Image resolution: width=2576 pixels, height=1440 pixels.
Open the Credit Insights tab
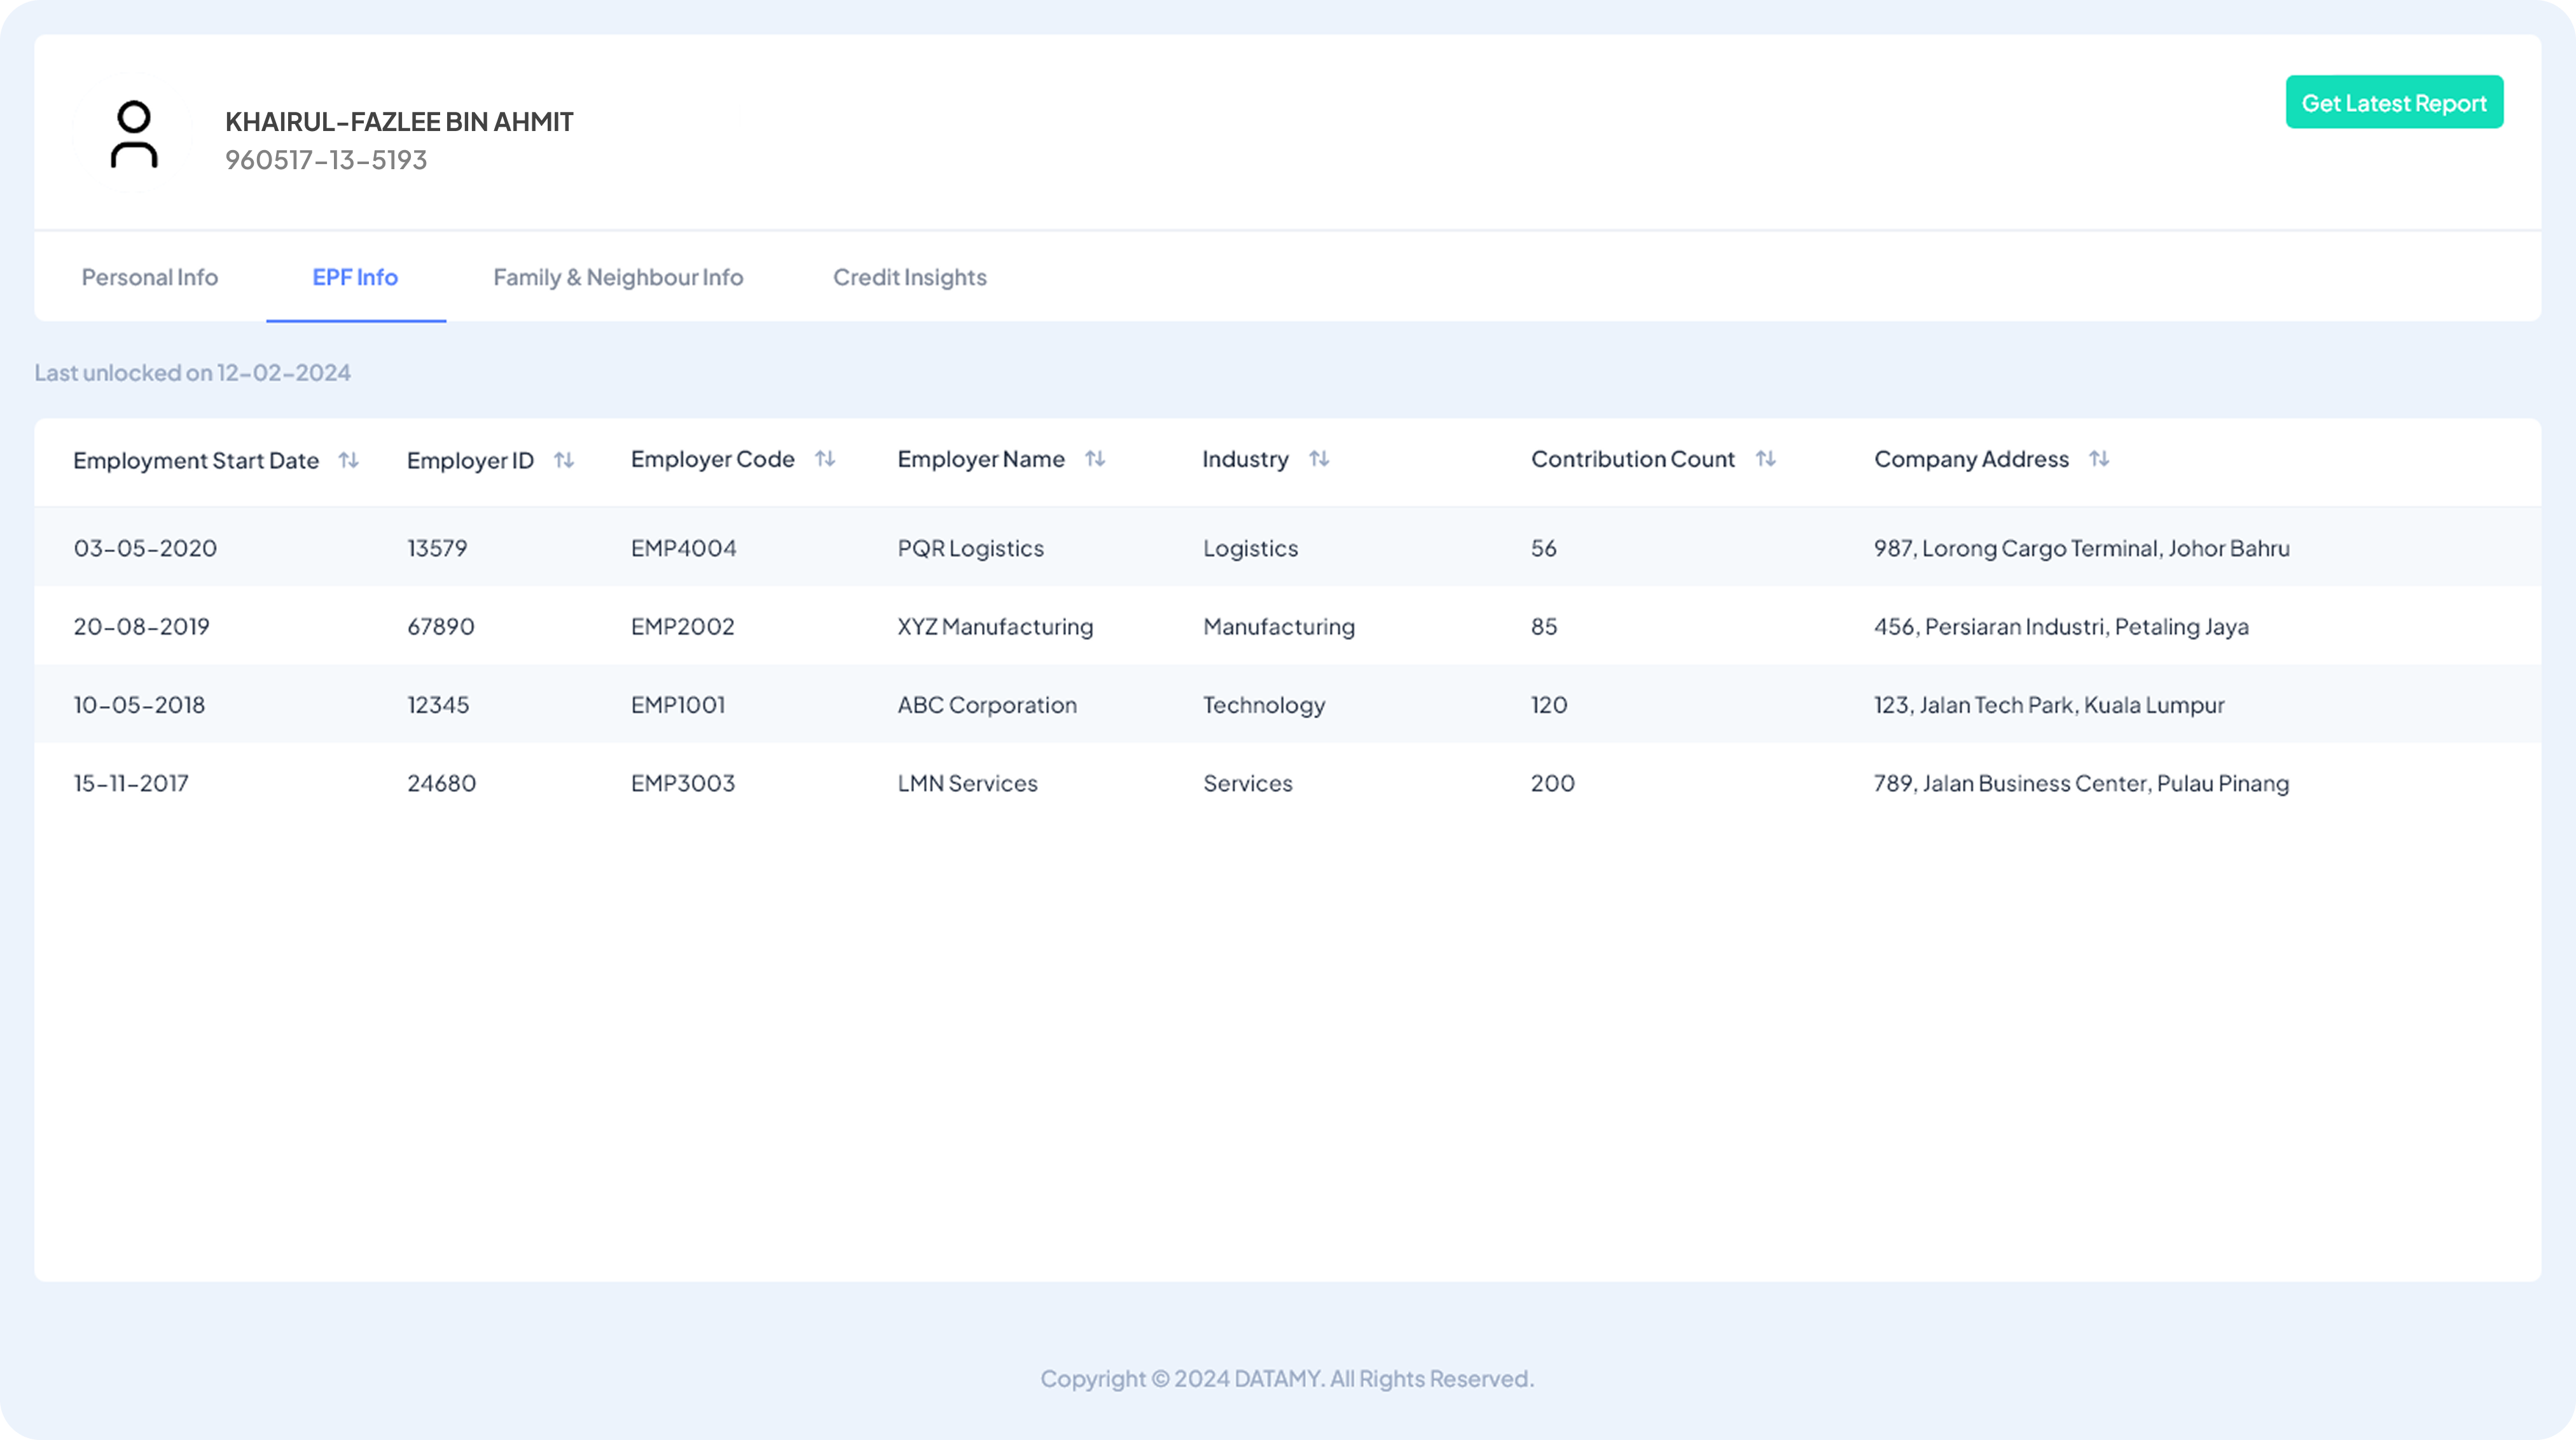[910, 277]
